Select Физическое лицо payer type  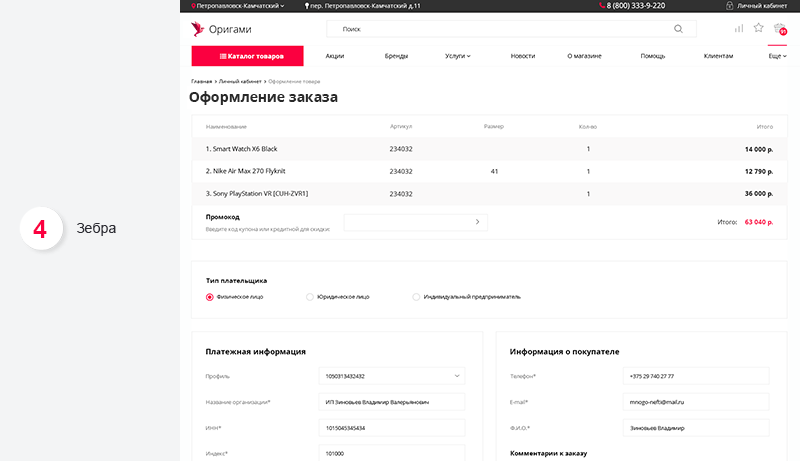click(209, 297)
